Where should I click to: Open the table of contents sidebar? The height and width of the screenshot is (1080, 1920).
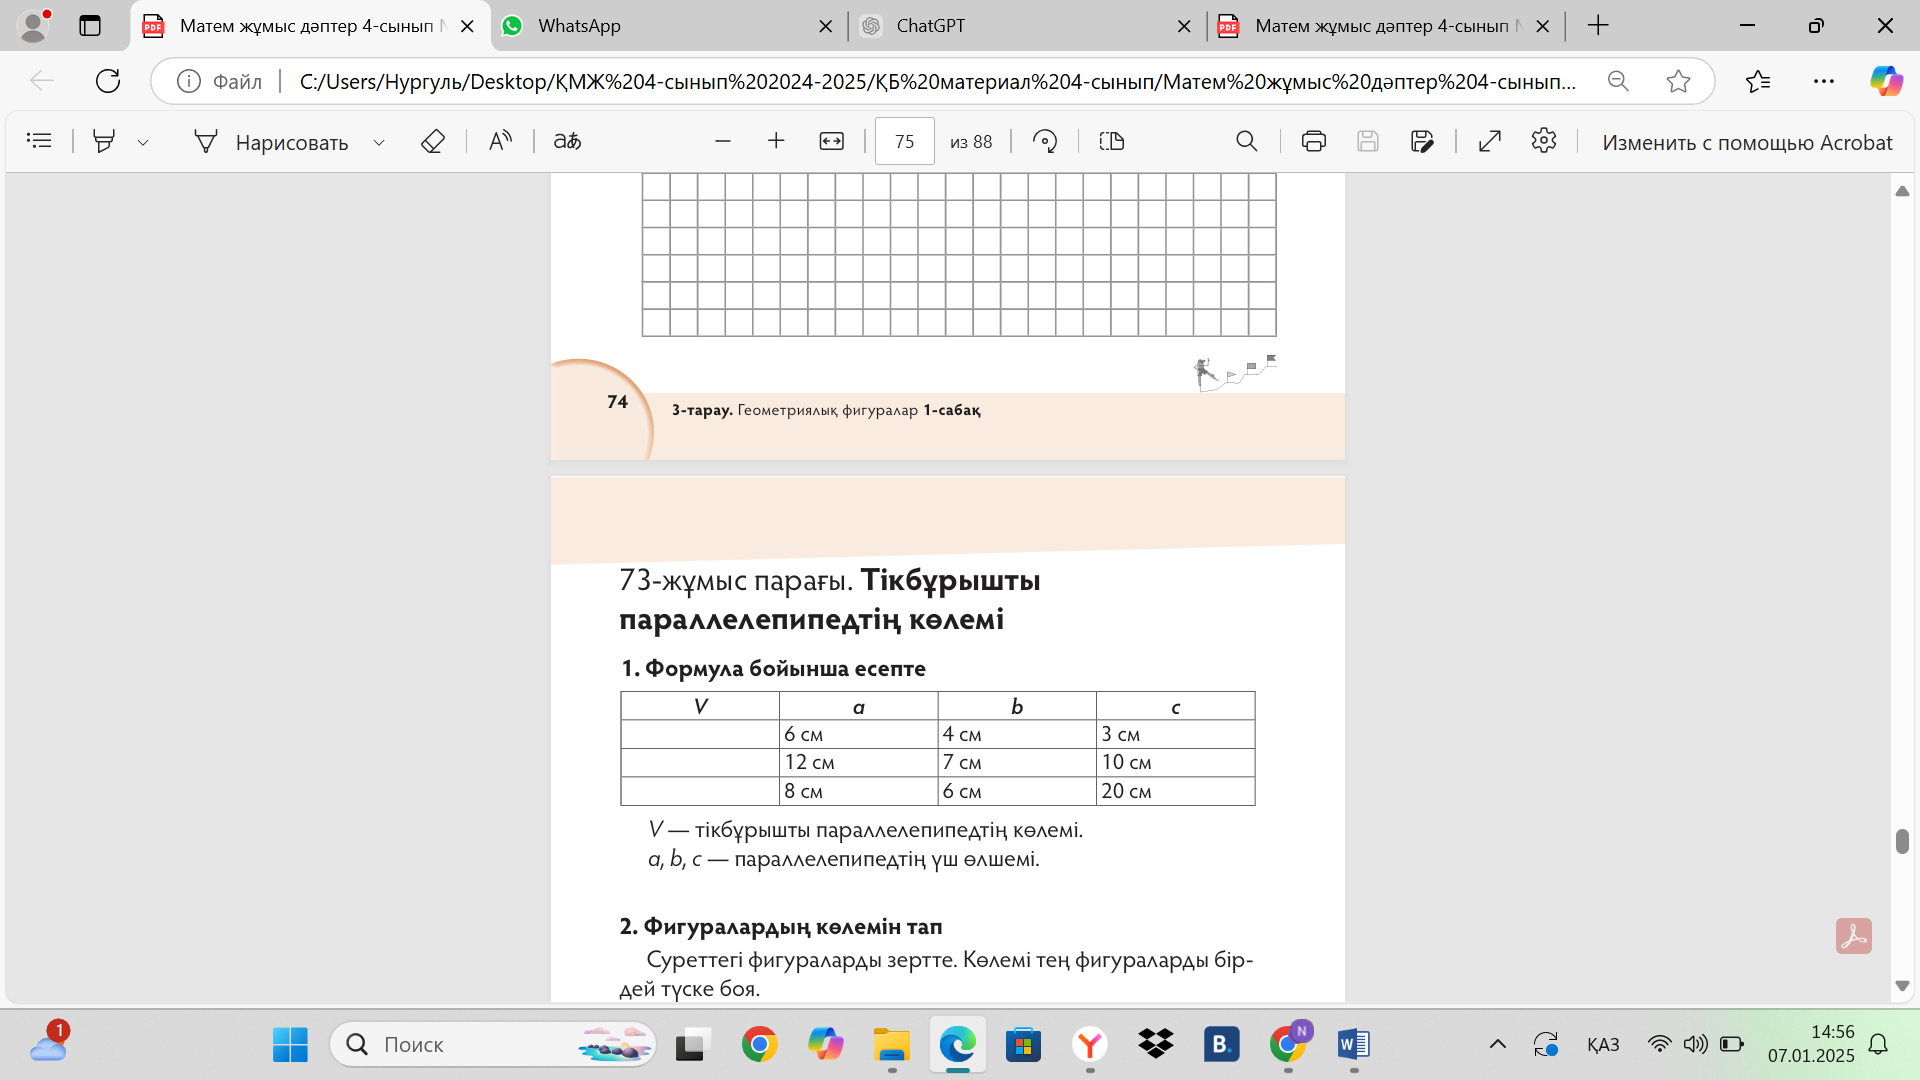[39, 141]
